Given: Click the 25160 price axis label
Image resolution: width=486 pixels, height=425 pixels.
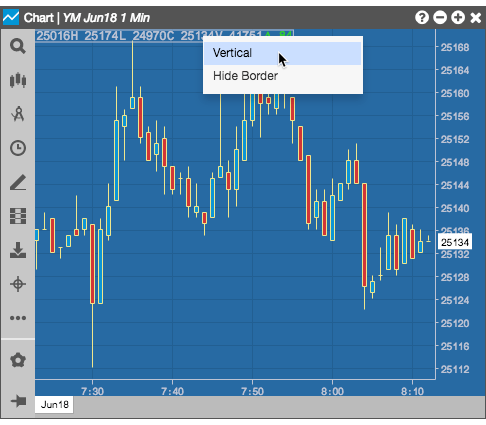Looking at the screenshot, I should 455,93.
